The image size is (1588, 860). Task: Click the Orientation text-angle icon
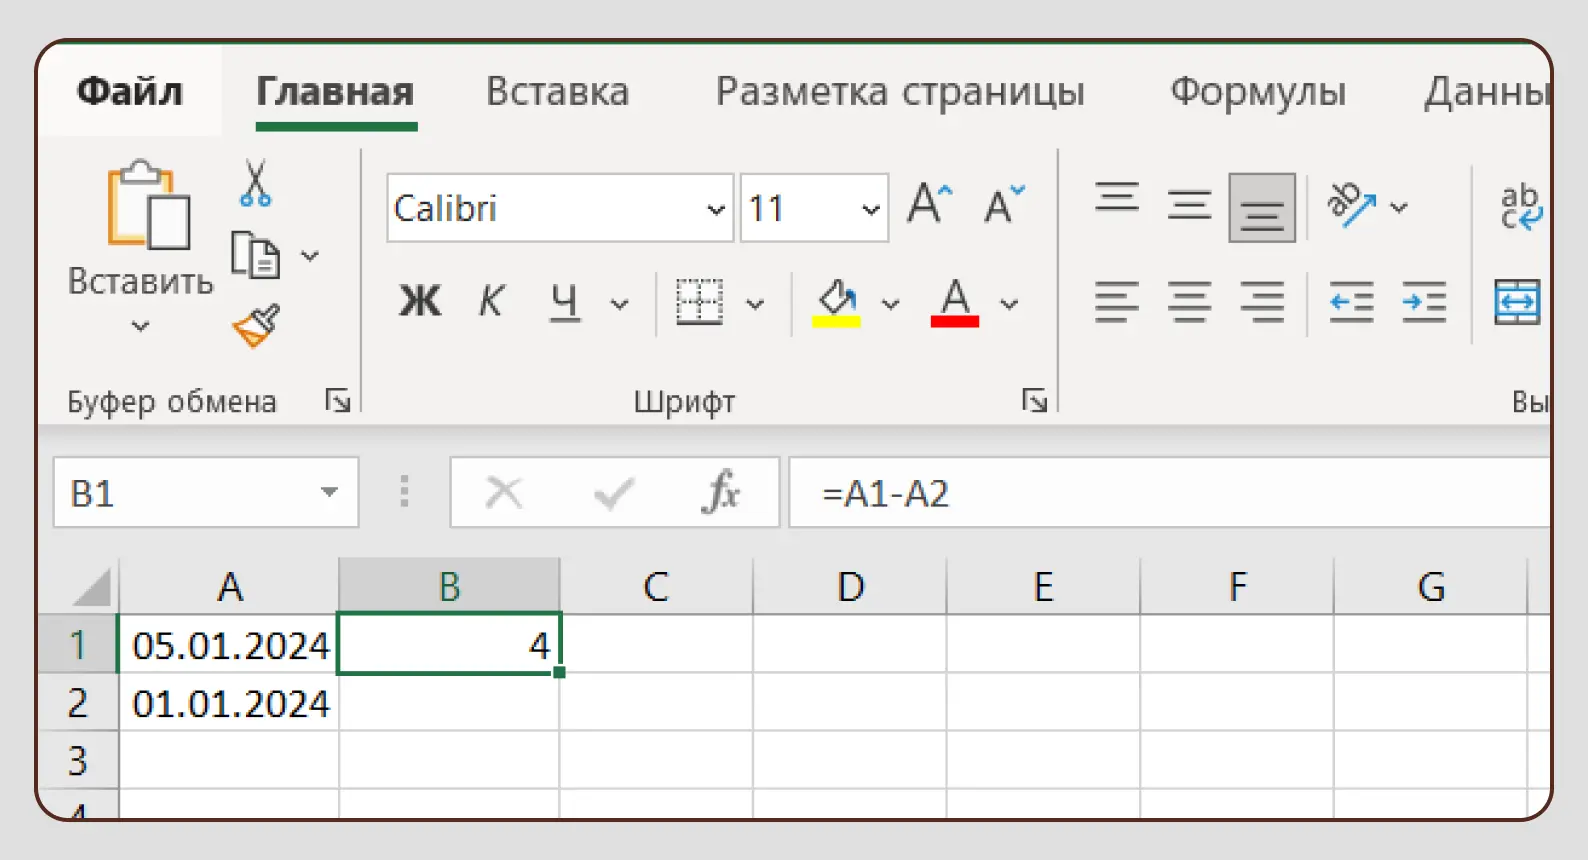coord(1351,205)
